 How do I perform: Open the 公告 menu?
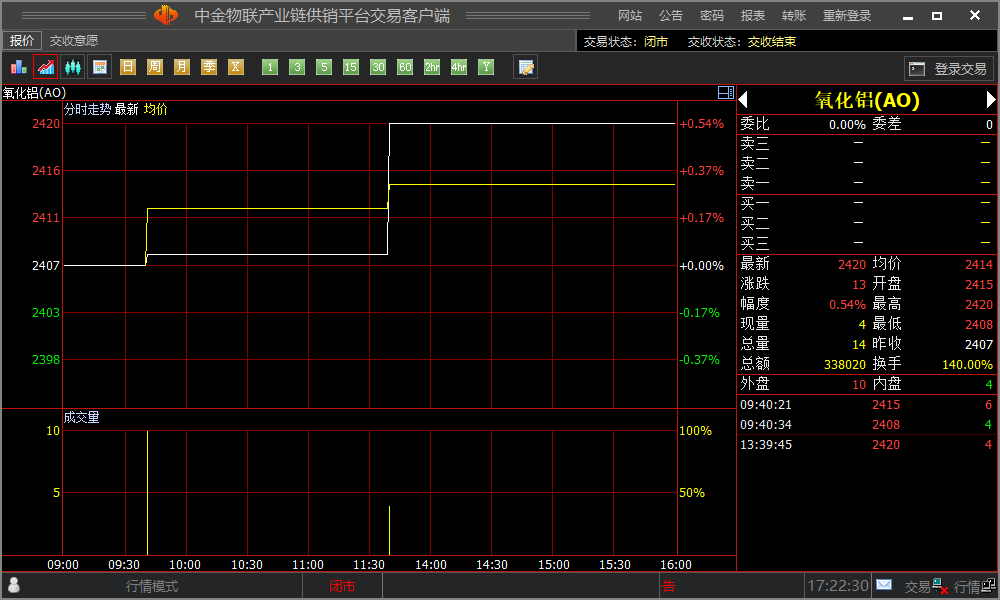pos(671,15)
